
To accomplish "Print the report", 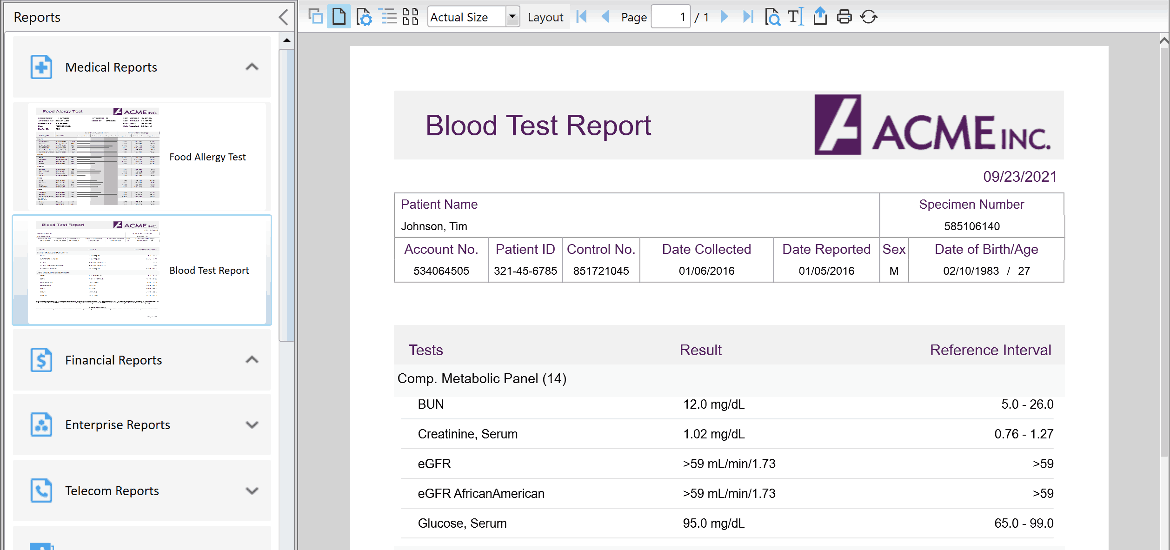I will point(844,17).
